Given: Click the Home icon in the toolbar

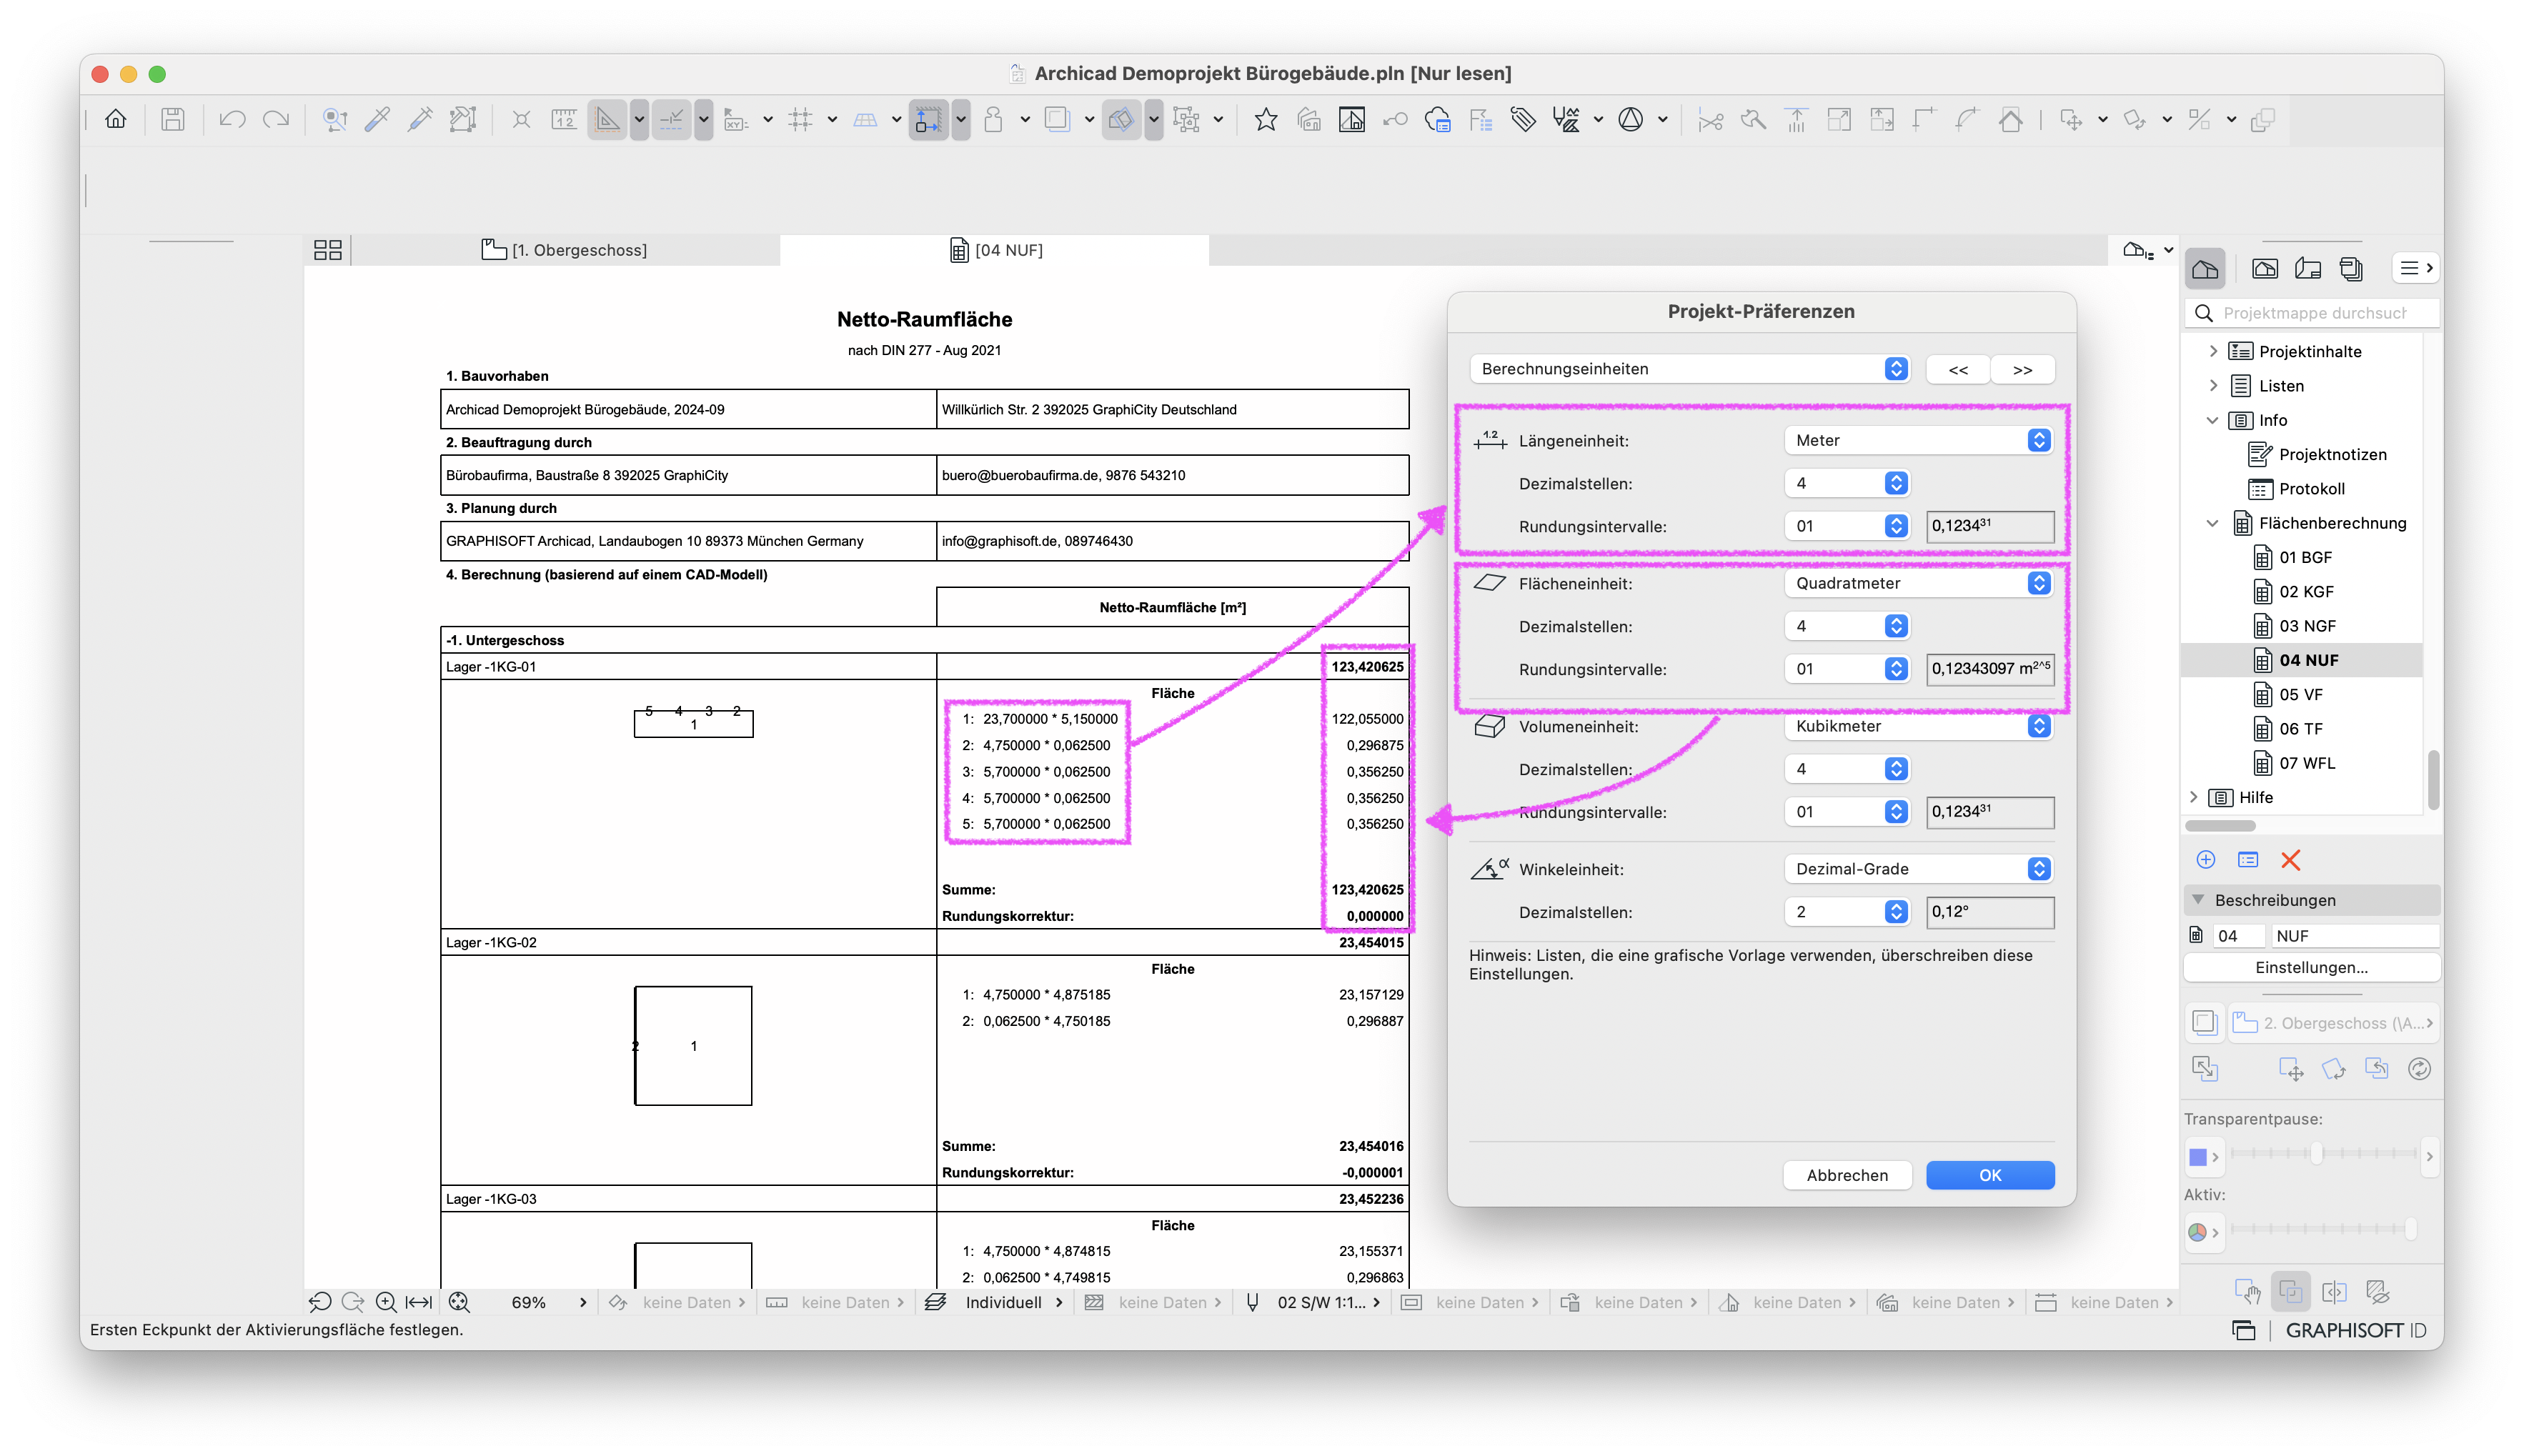Looking at the screenshot, I should click(116, 120).
